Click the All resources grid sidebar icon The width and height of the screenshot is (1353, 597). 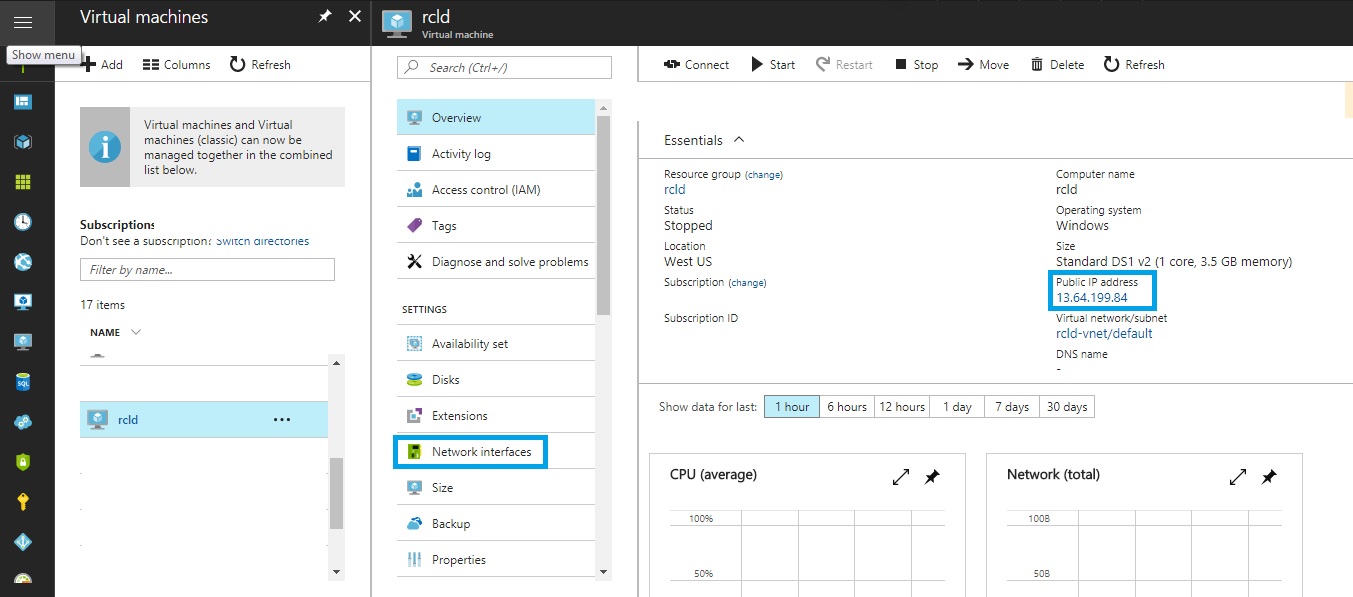point(22,182)
